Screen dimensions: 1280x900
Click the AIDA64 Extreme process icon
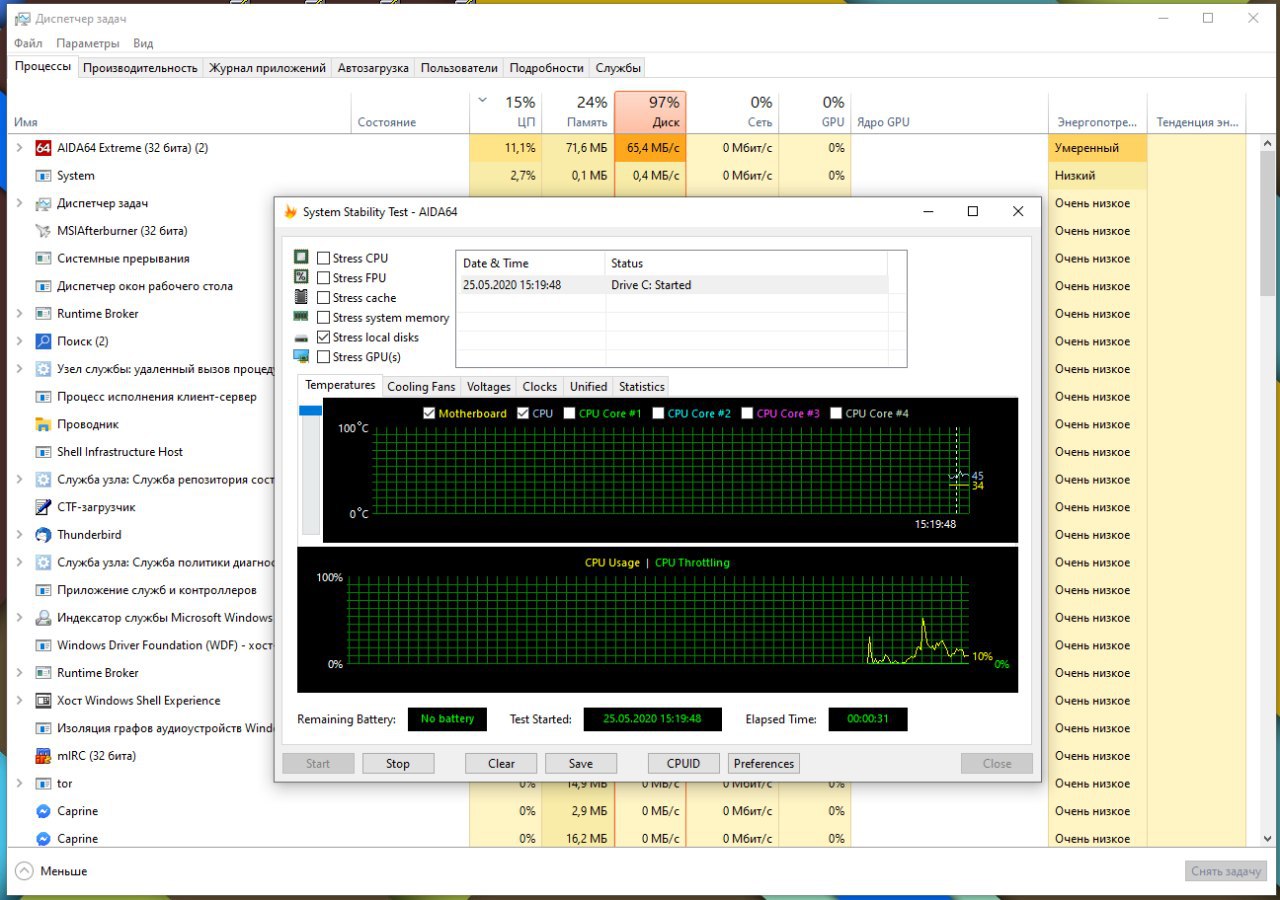coord(43,148)
